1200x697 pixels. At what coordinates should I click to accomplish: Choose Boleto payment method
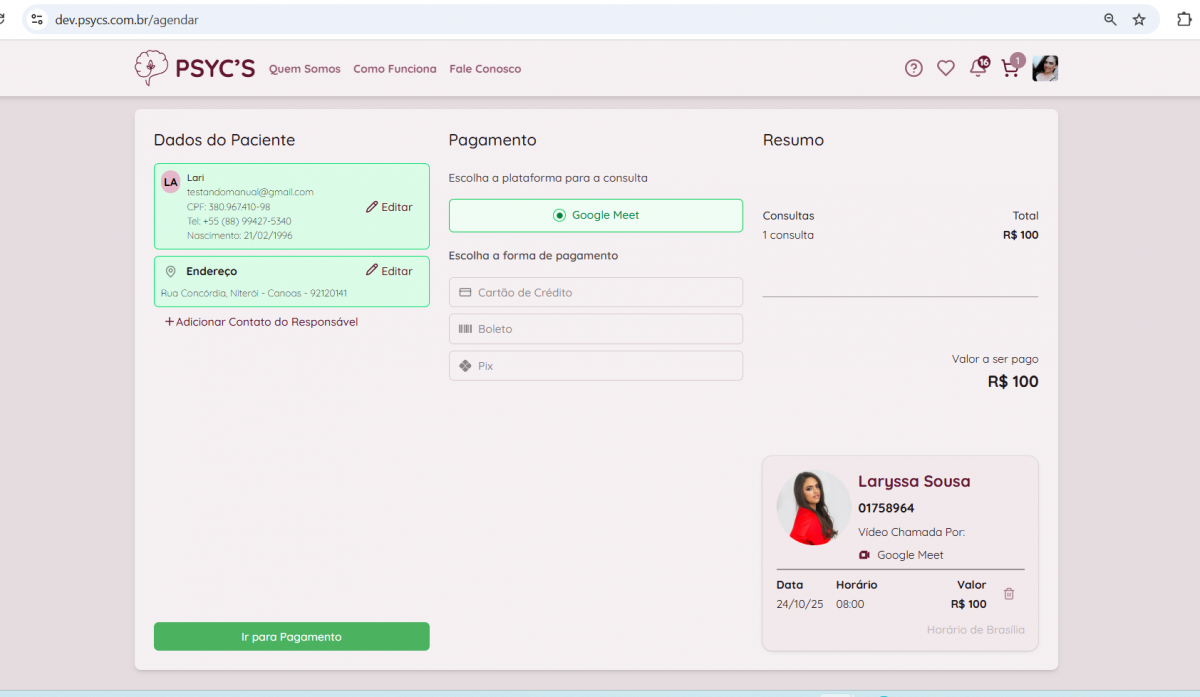pyautogui.click(x=596, y=329)
